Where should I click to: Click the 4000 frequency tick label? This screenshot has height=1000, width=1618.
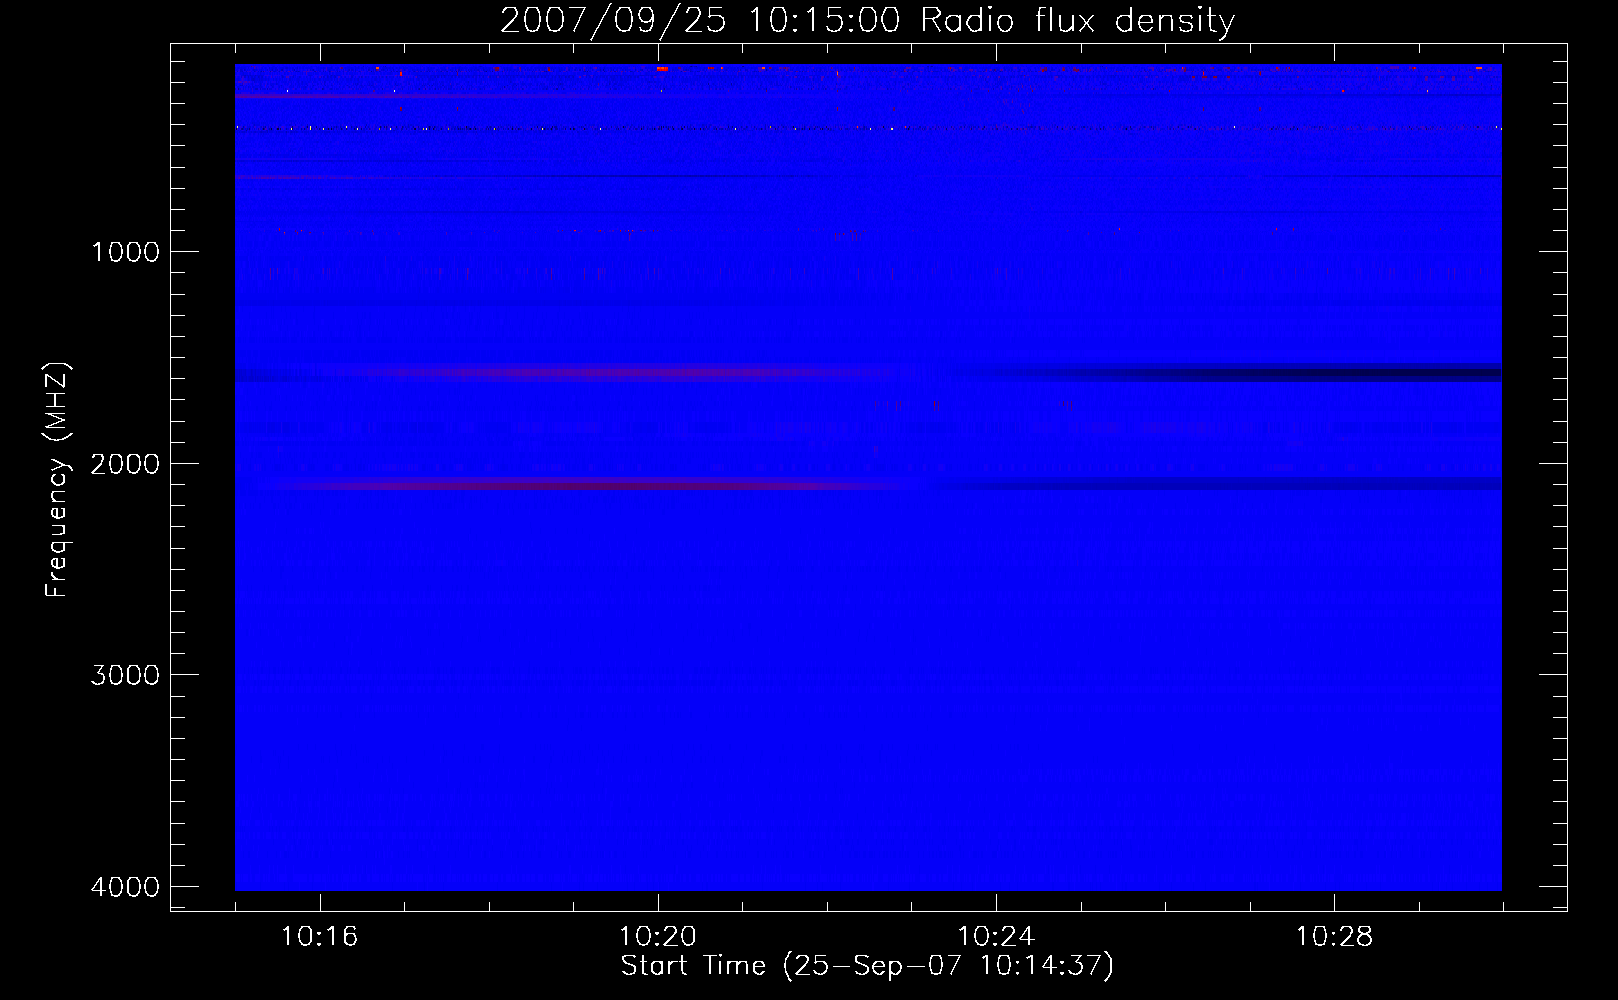pos(125,887)
